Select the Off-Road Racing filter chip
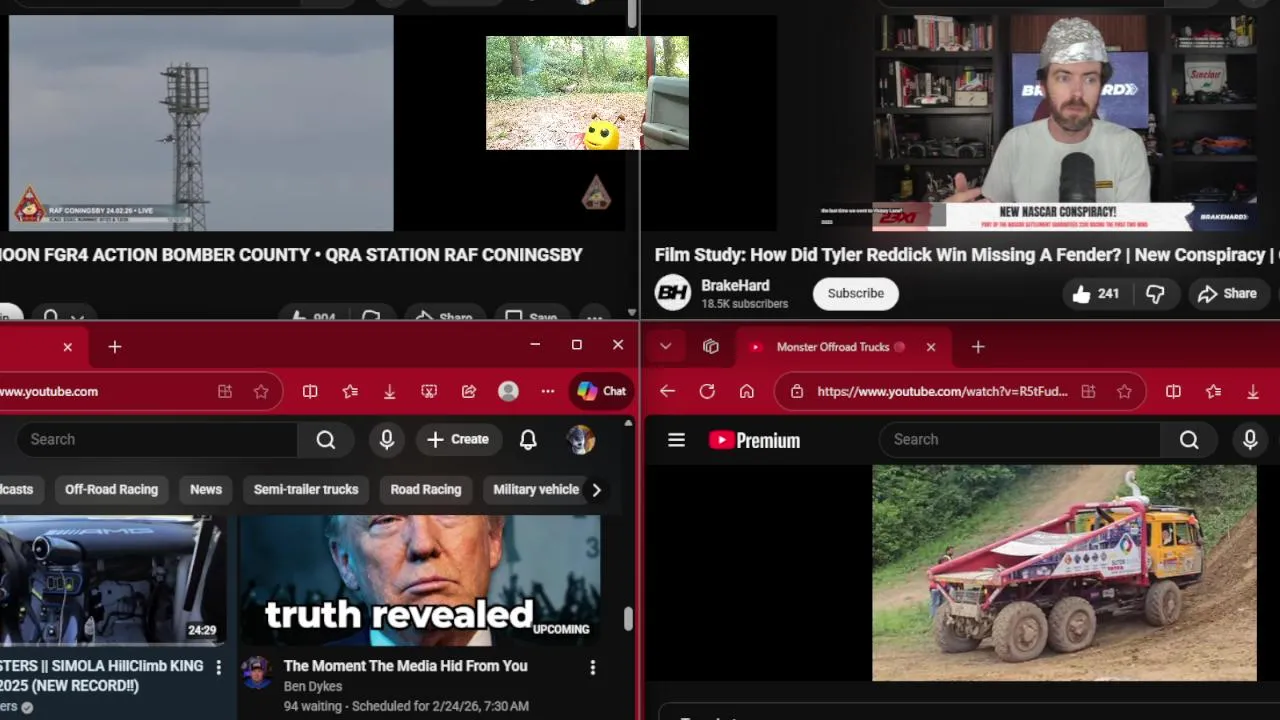1280x720 pixels. pos(111,489)
